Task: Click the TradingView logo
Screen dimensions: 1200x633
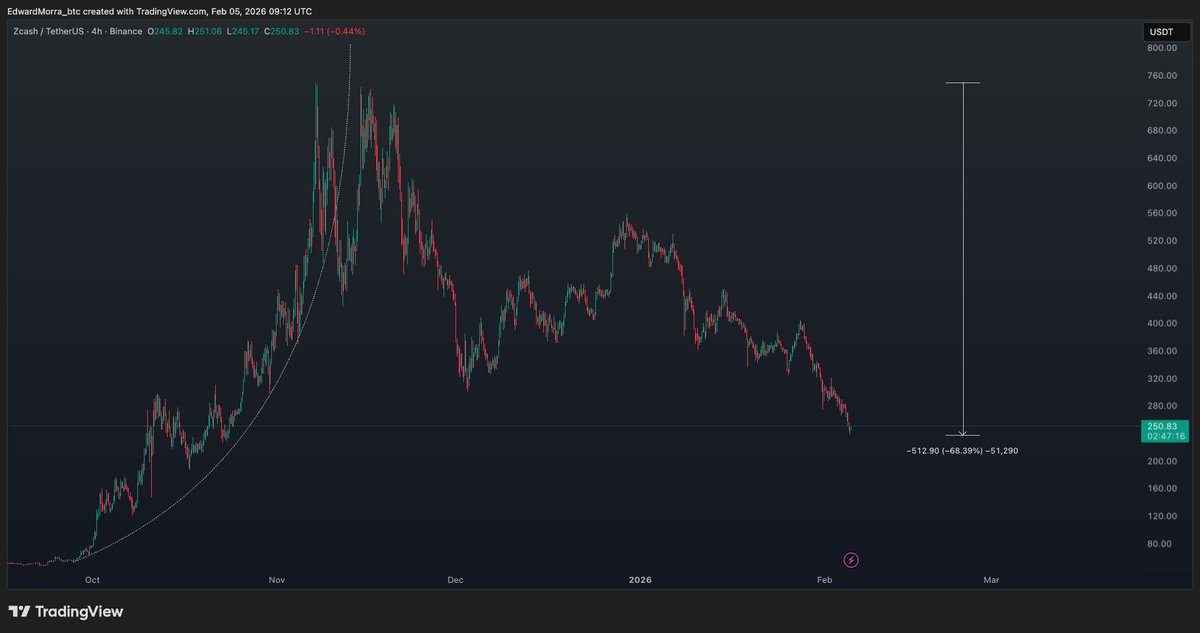Action: click(66, 611)
